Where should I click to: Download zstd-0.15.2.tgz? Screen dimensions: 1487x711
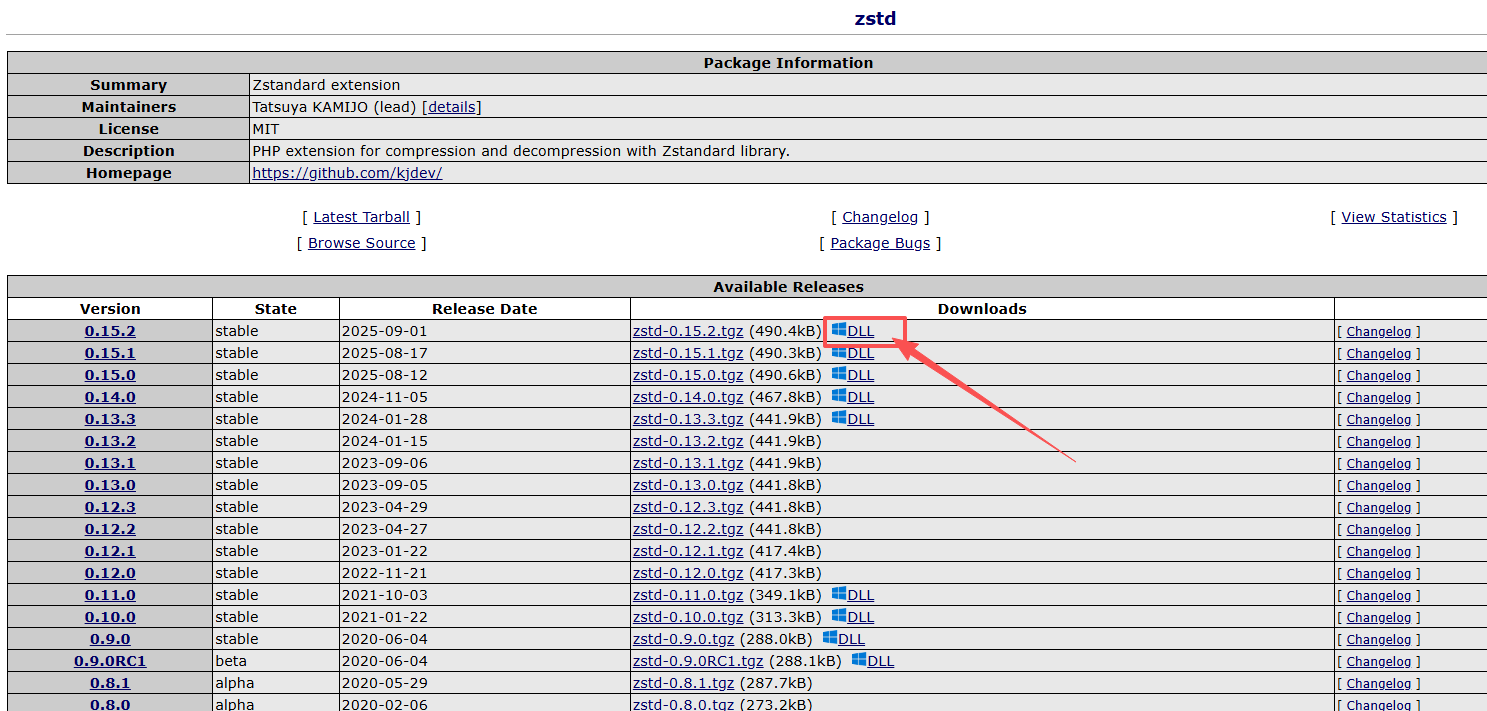688,331
